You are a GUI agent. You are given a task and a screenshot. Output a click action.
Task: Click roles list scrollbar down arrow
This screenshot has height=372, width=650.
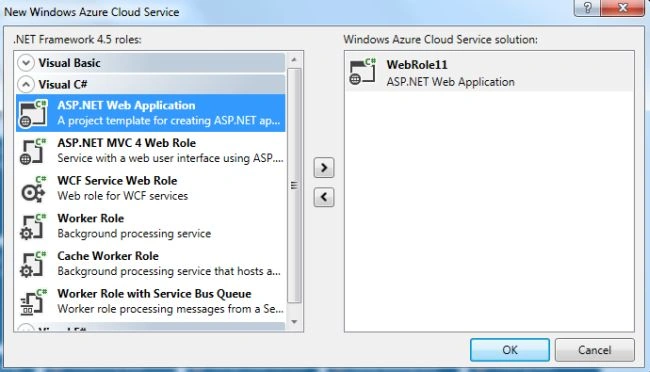(x=294, y=322)
